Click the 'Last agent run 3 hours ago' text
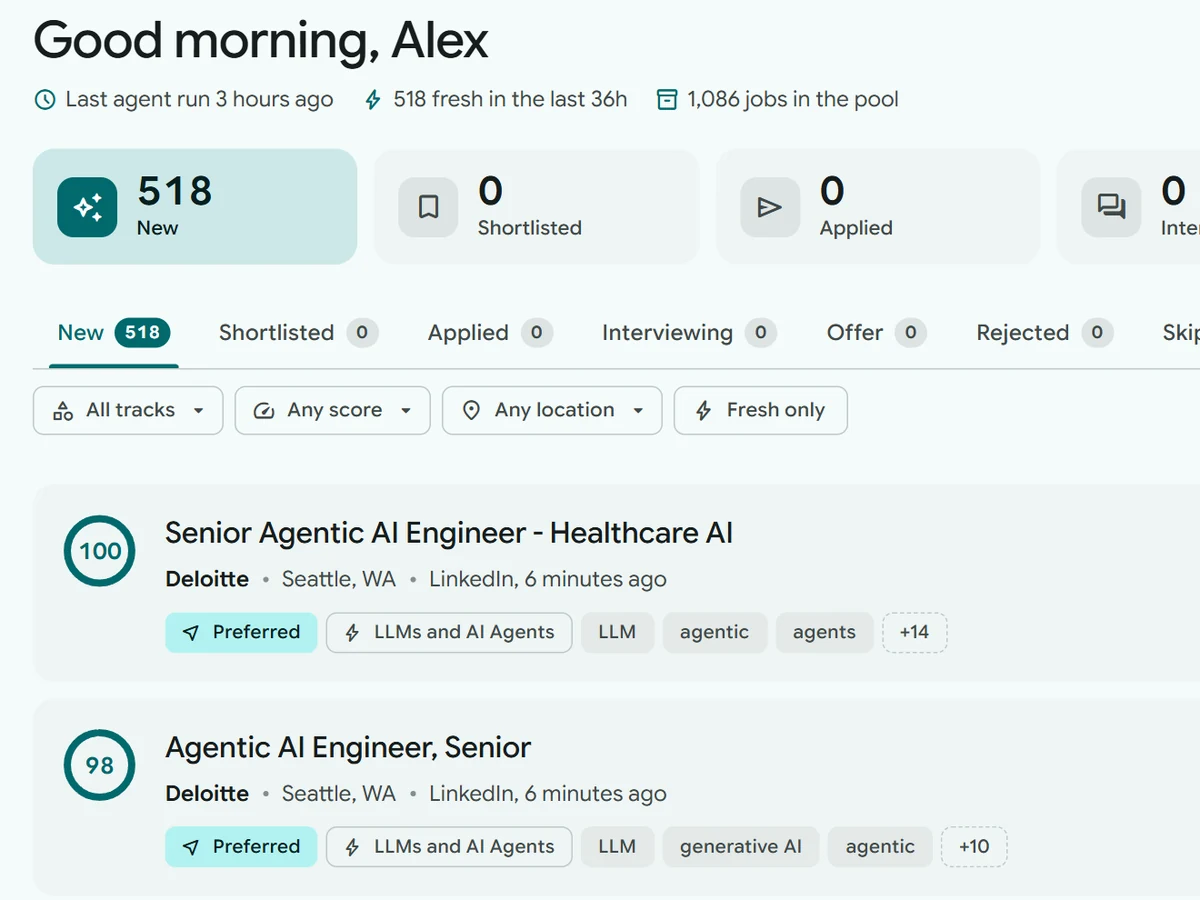1200x900 pixels. click(x=200, y=100)
